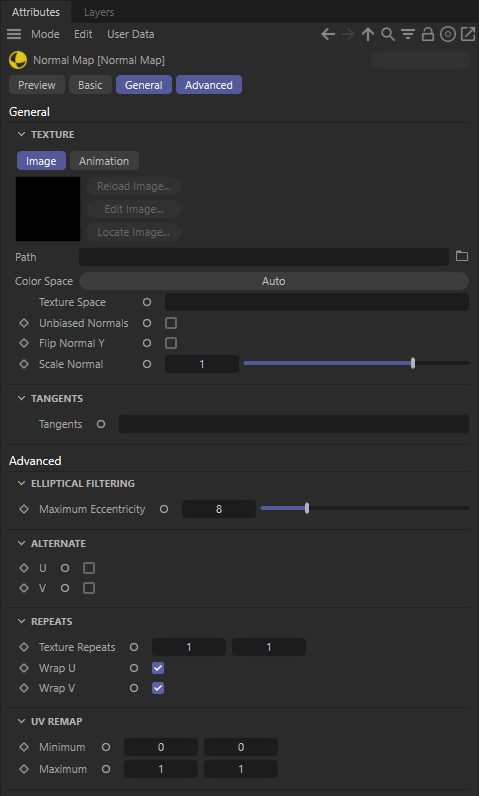Open the hamburger menu icon

[x=14, y=35]
